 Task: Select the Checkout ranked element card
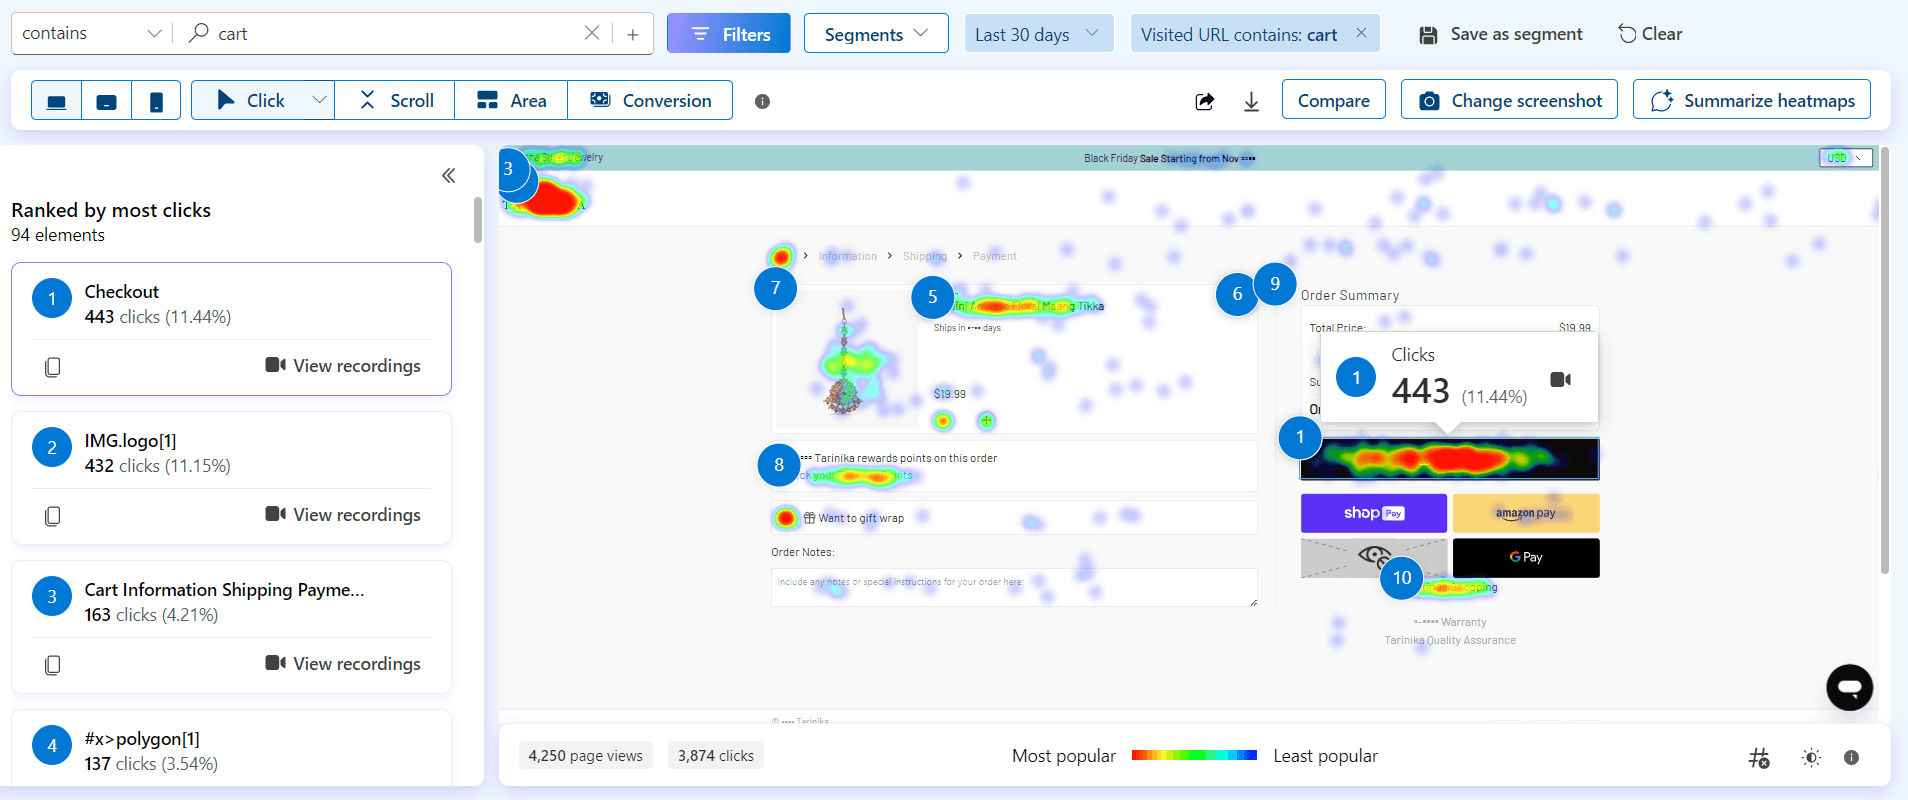(231, 329)
